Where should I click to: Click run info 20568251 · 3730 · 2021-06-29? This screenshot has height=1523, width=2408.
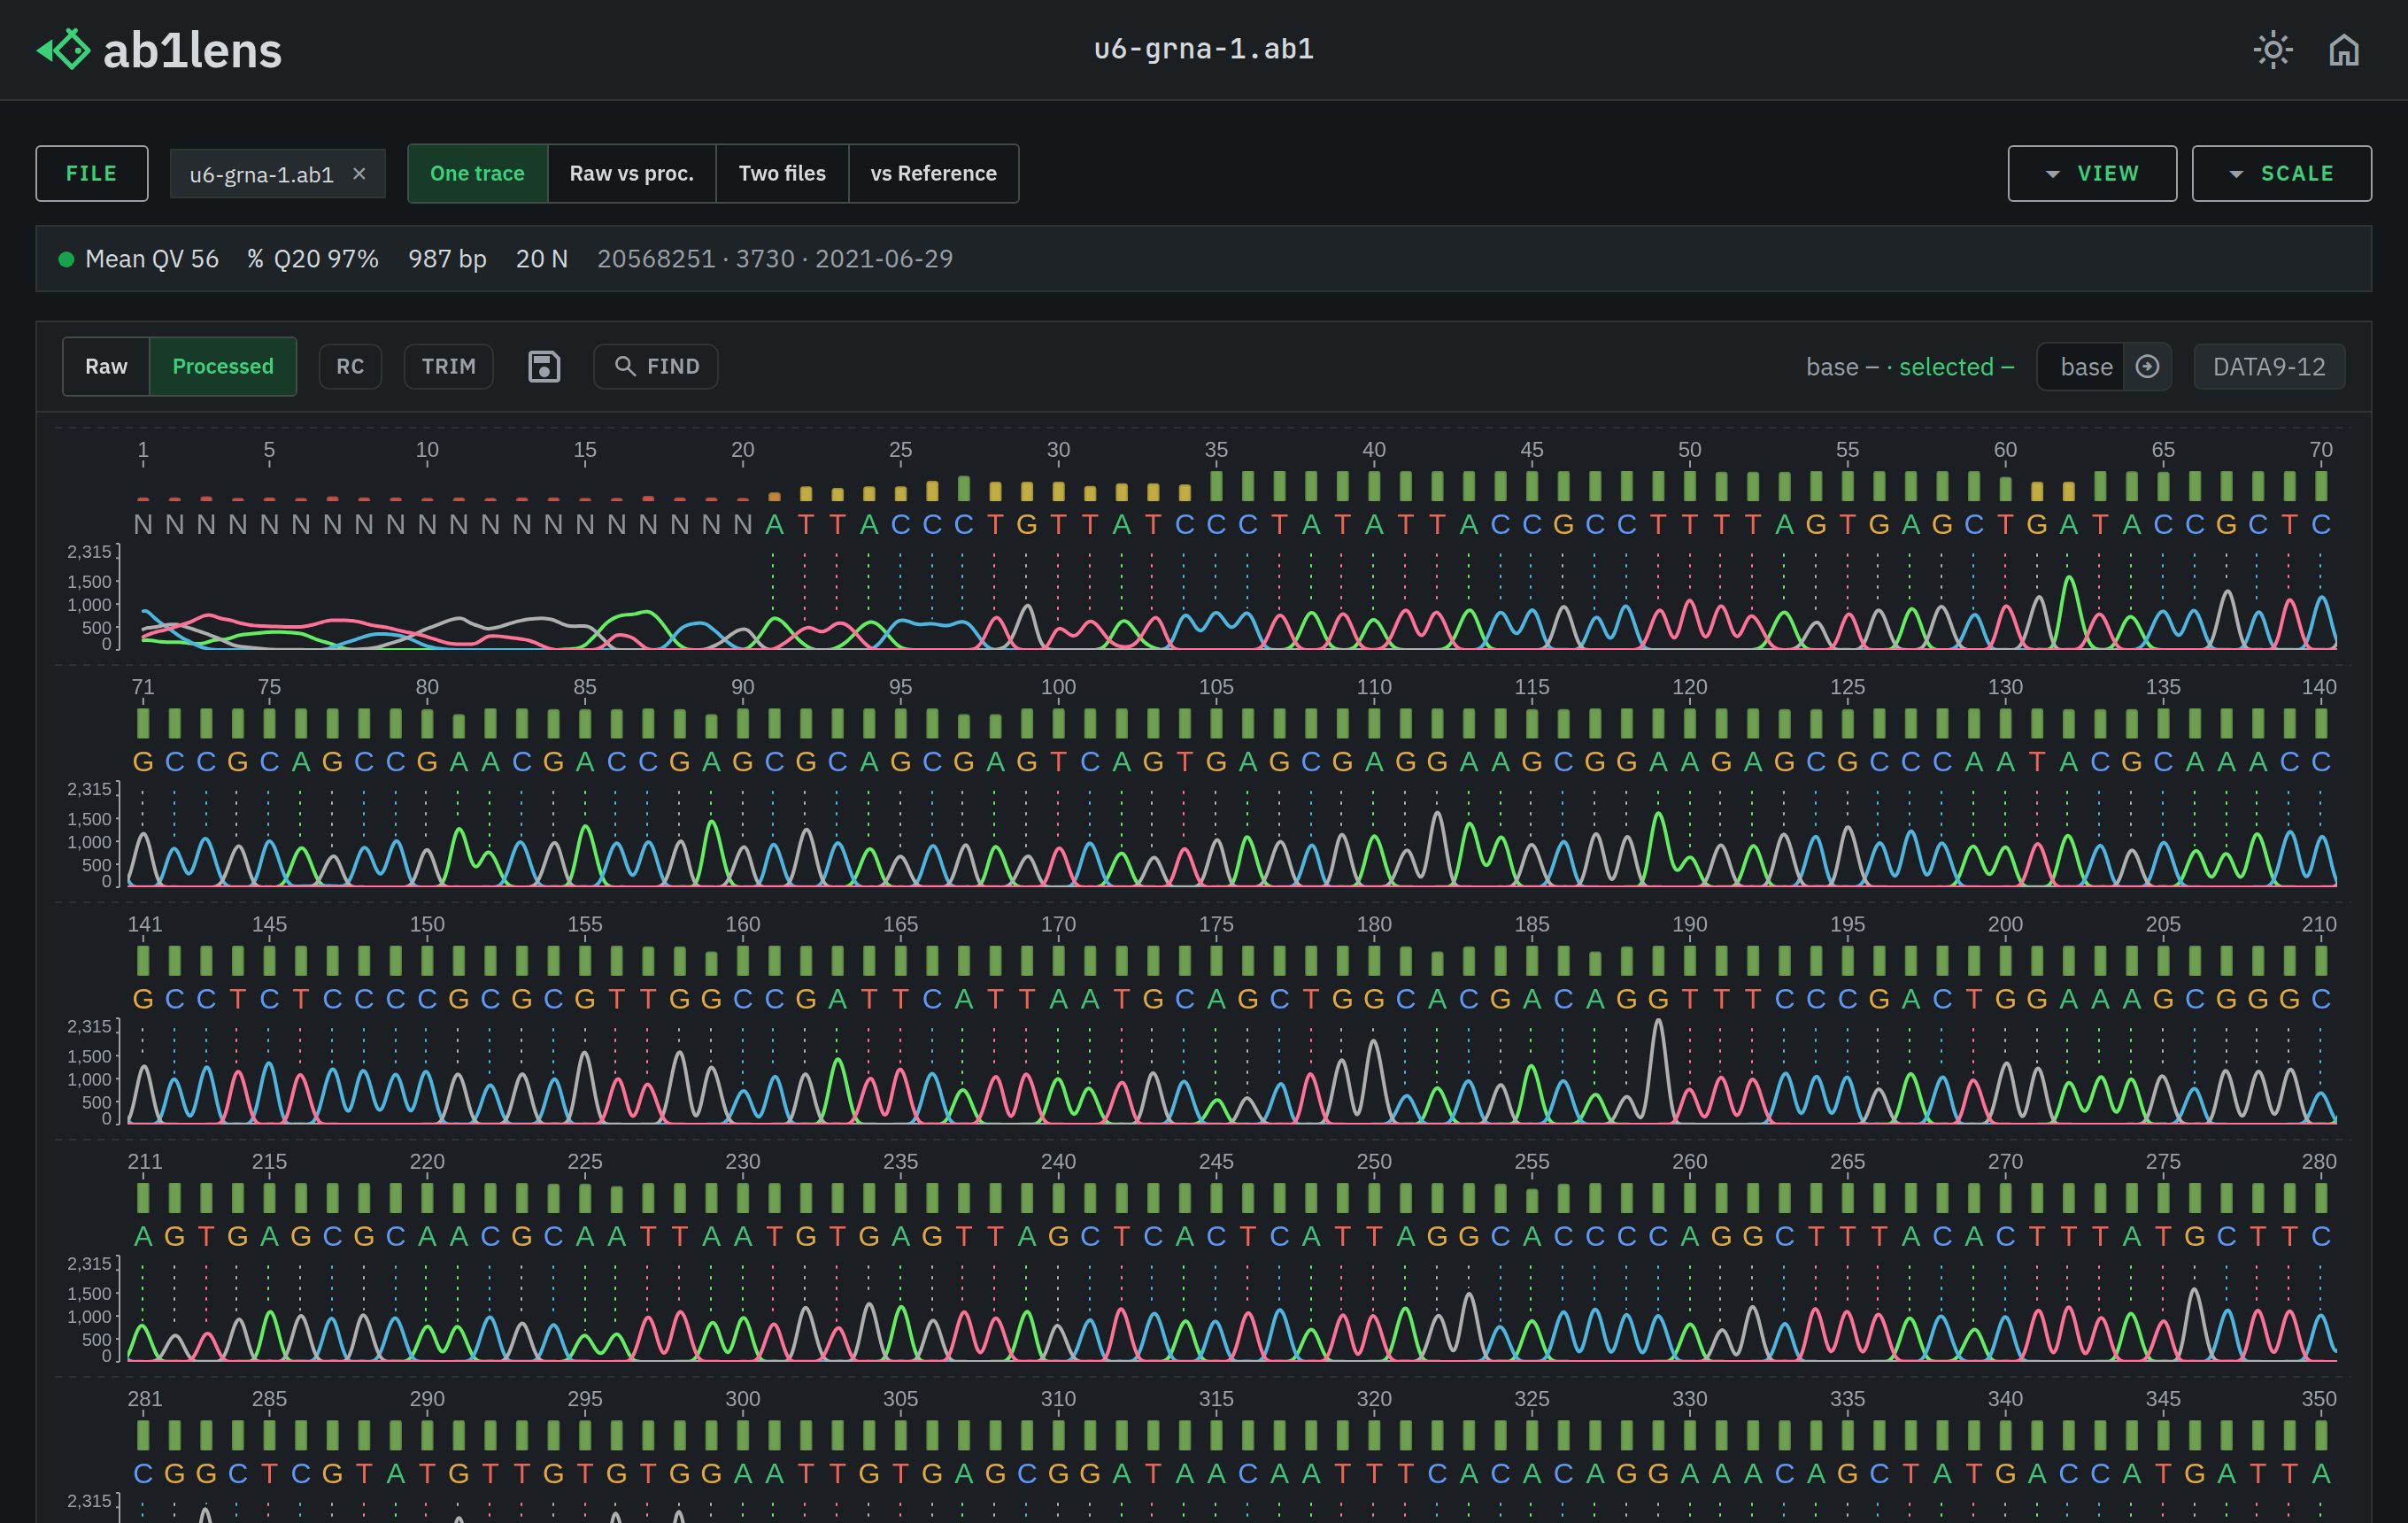(x=775, y=259)
